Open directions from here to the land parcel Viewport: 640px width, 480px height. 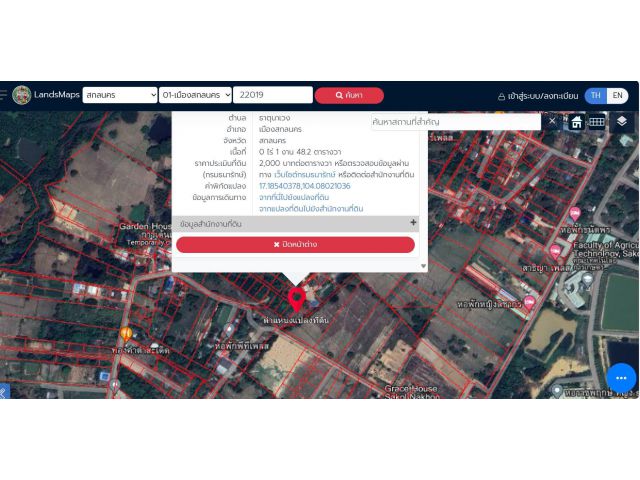click(294, 198)
